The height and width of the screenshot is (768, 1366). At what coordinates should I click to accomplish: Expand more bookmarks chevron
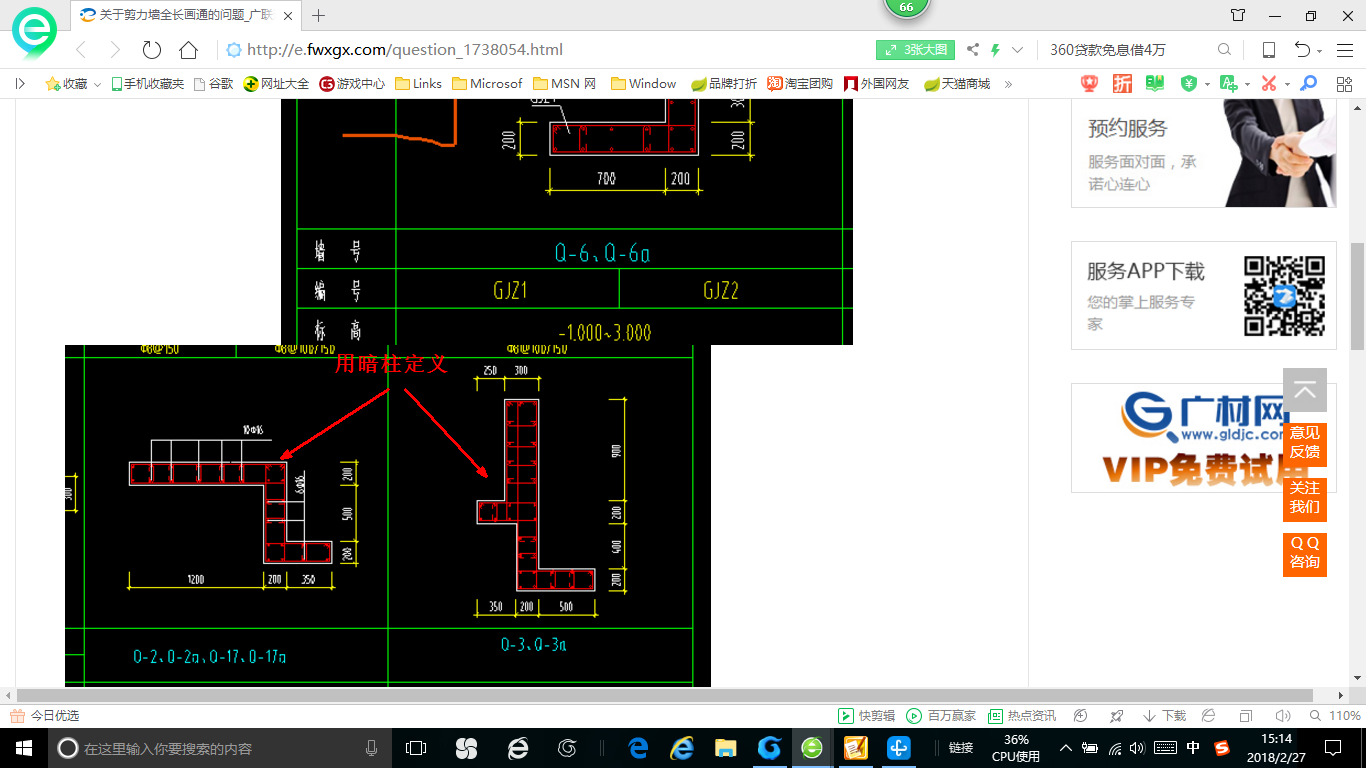(x=1008, y=84)
